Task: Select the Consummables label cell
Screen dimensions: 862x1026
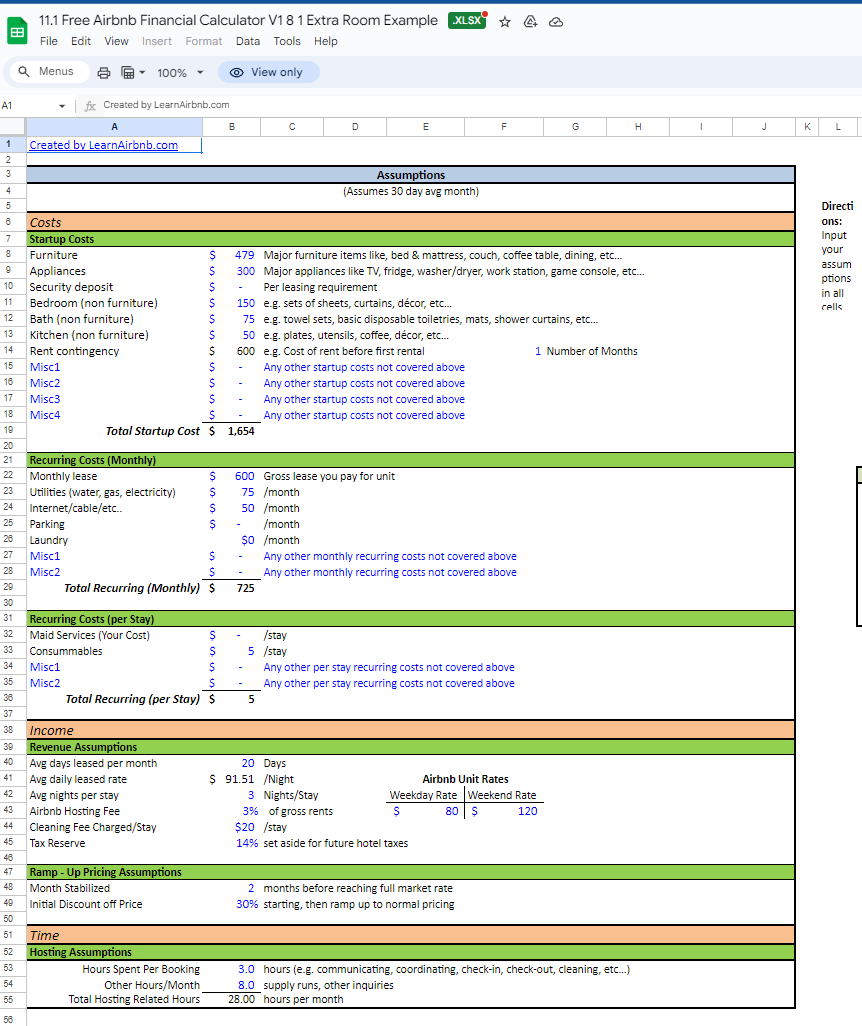Action: (66, 651)
